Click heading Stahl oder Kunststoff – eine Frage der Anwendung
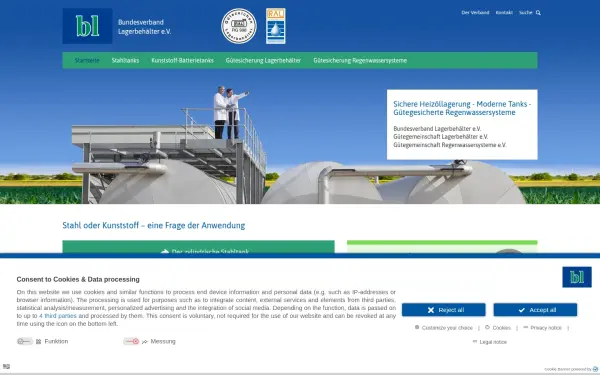The width and height of the screenshot is (600, 375). pyautogui.click(x=153, y=225)
